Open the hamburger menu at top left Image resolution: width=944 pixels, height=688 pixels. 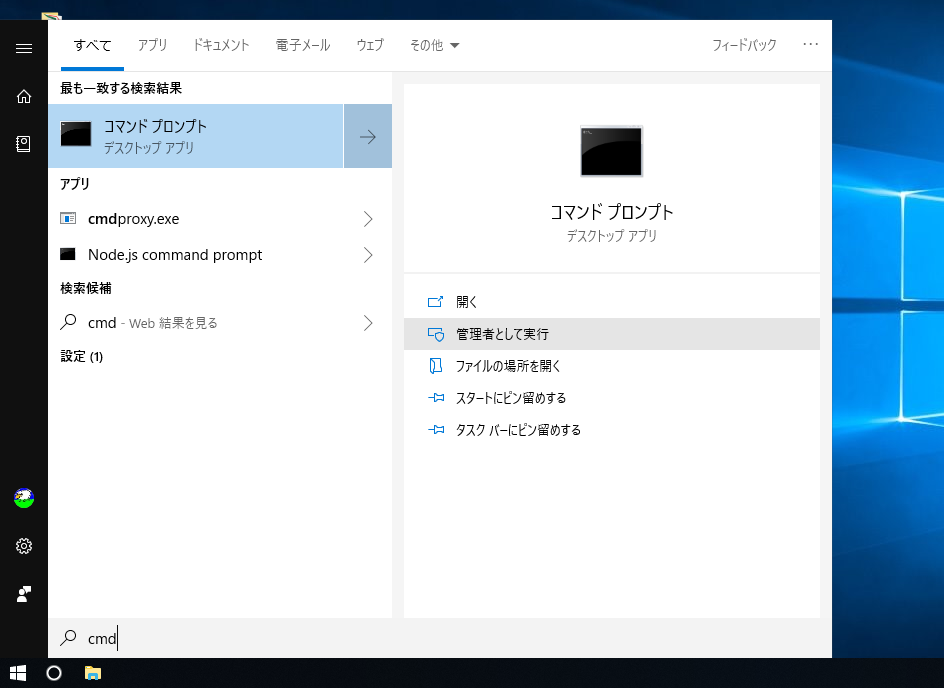(23, 48)
